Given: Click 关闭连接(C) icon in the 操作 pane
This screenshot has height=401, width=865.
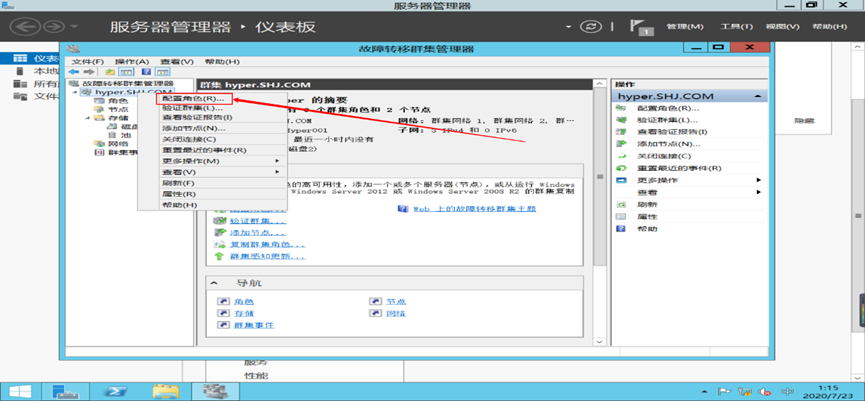Looking at the screenshot, I should (x=621, y=156).
